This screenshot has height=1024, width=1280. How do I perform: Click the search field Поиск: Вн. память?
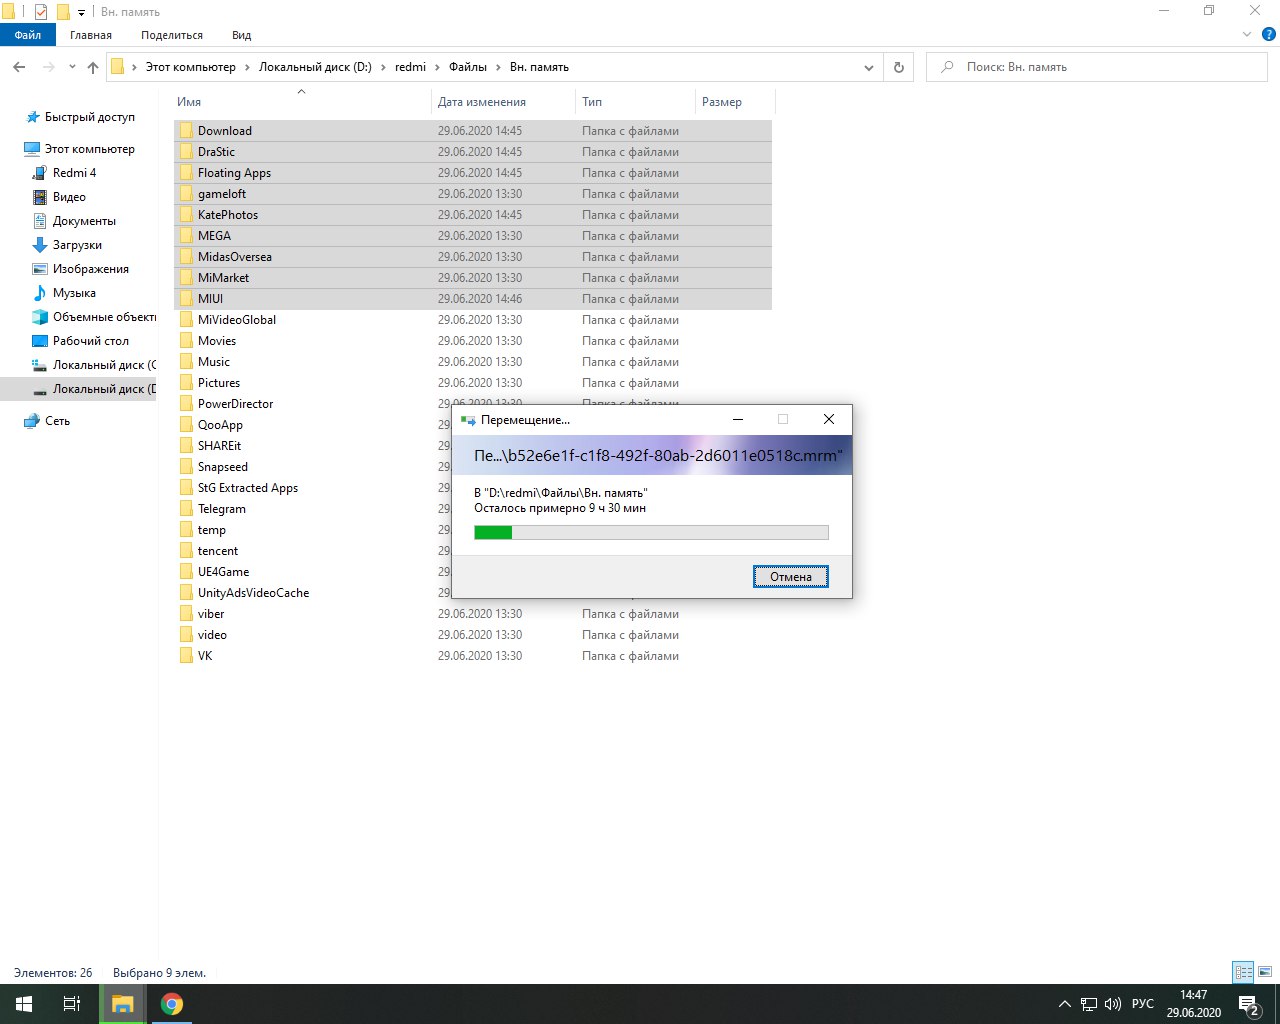[x=1097, y=67]
